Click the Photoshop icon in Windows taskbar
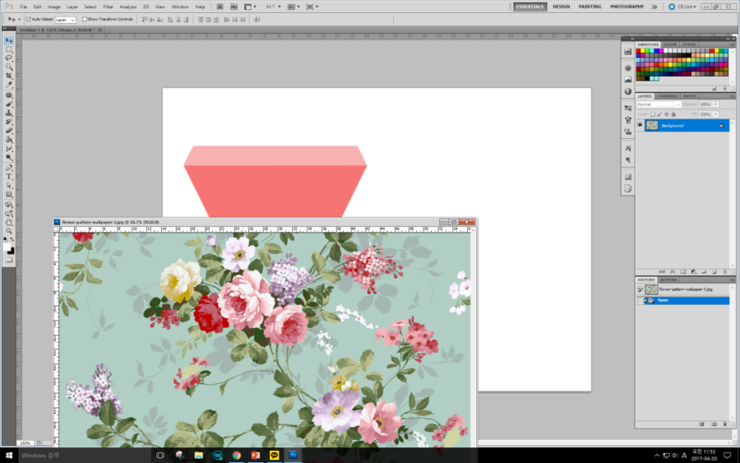This screenshot has height=463, width=740. pyautogui.click(x=293, y=455)
